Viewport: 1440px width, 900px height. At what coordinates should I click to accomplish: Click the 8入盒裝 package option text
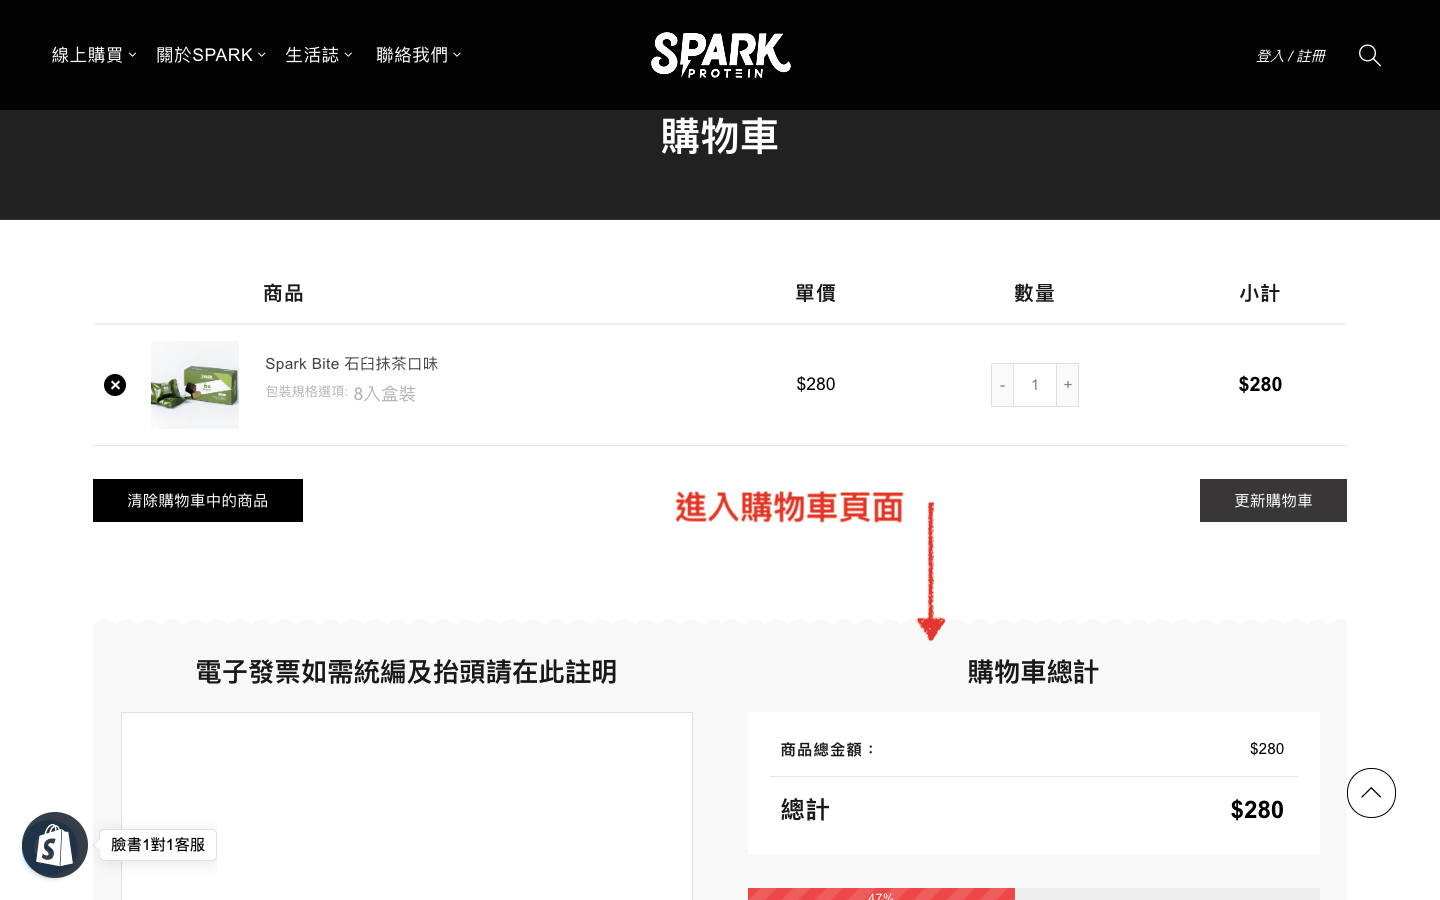[384, 394]
